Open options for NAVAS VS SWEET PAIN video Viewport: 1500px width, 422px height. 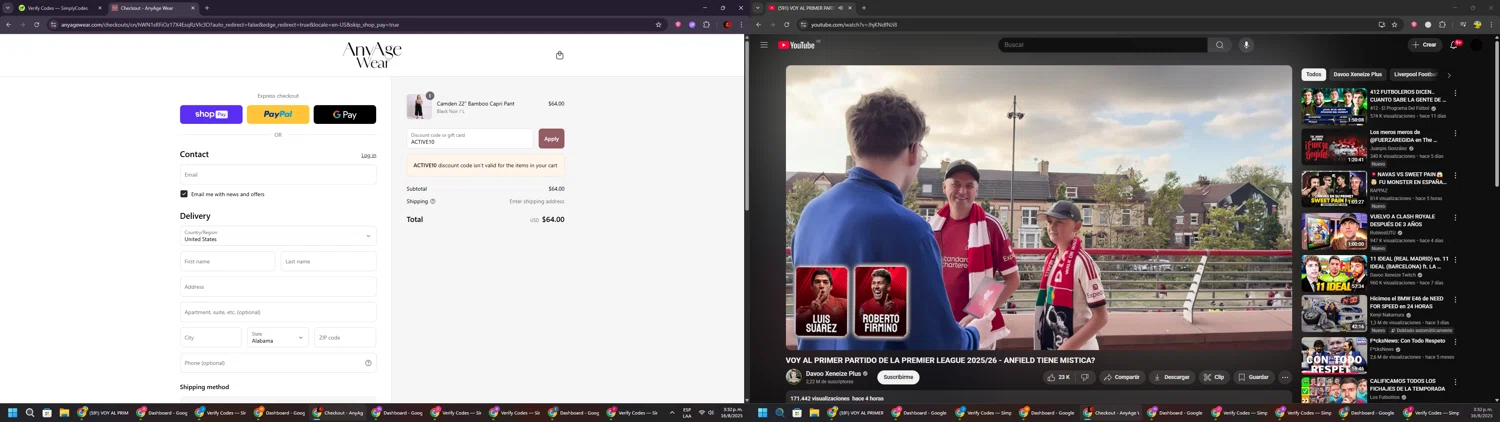tap(1455, 175)
